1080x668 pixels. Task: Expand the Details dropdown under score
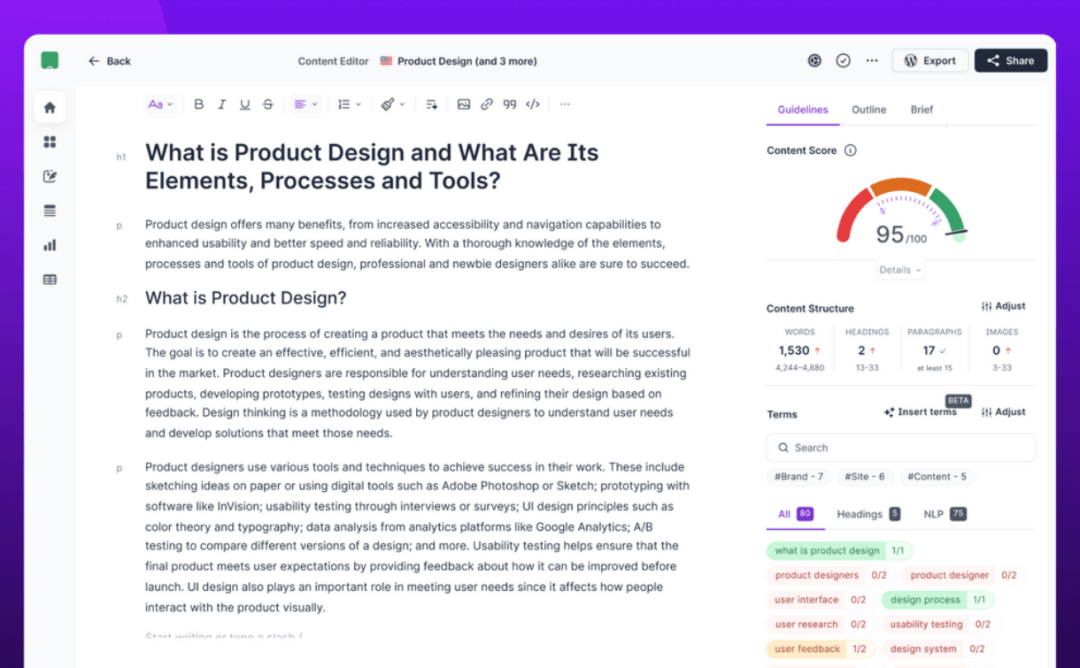tap(900, 270)
